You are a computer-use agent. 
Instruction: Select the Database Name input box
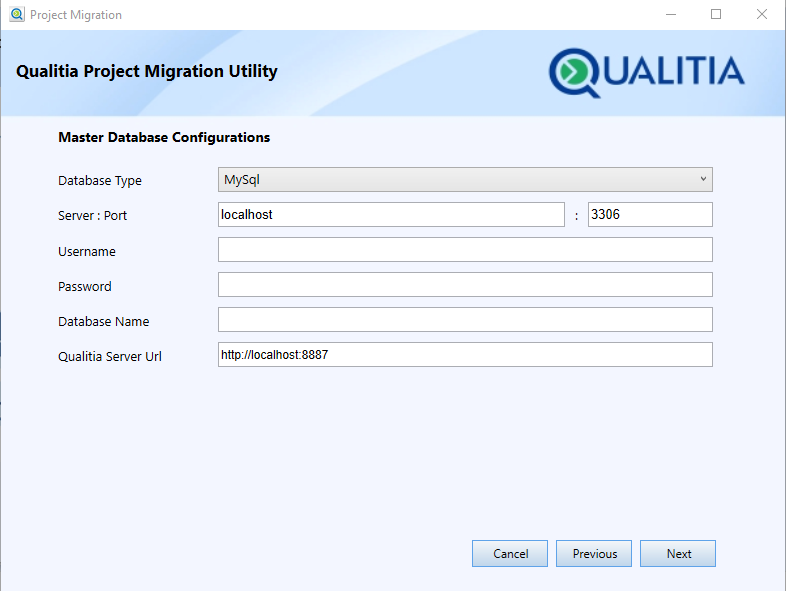[465, 320]
